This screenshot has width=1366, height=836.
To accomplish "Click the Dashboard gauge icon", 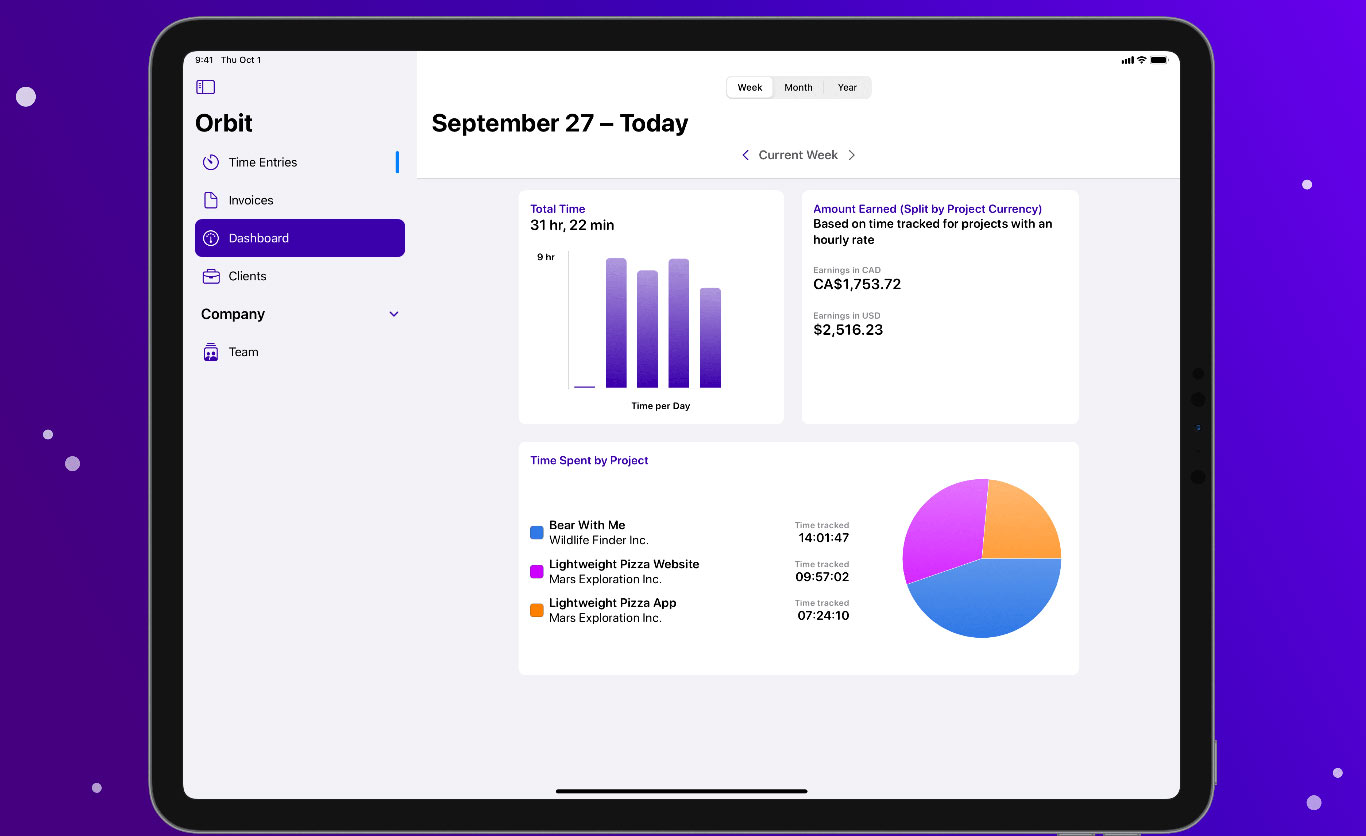I will [x=210, y=238].
